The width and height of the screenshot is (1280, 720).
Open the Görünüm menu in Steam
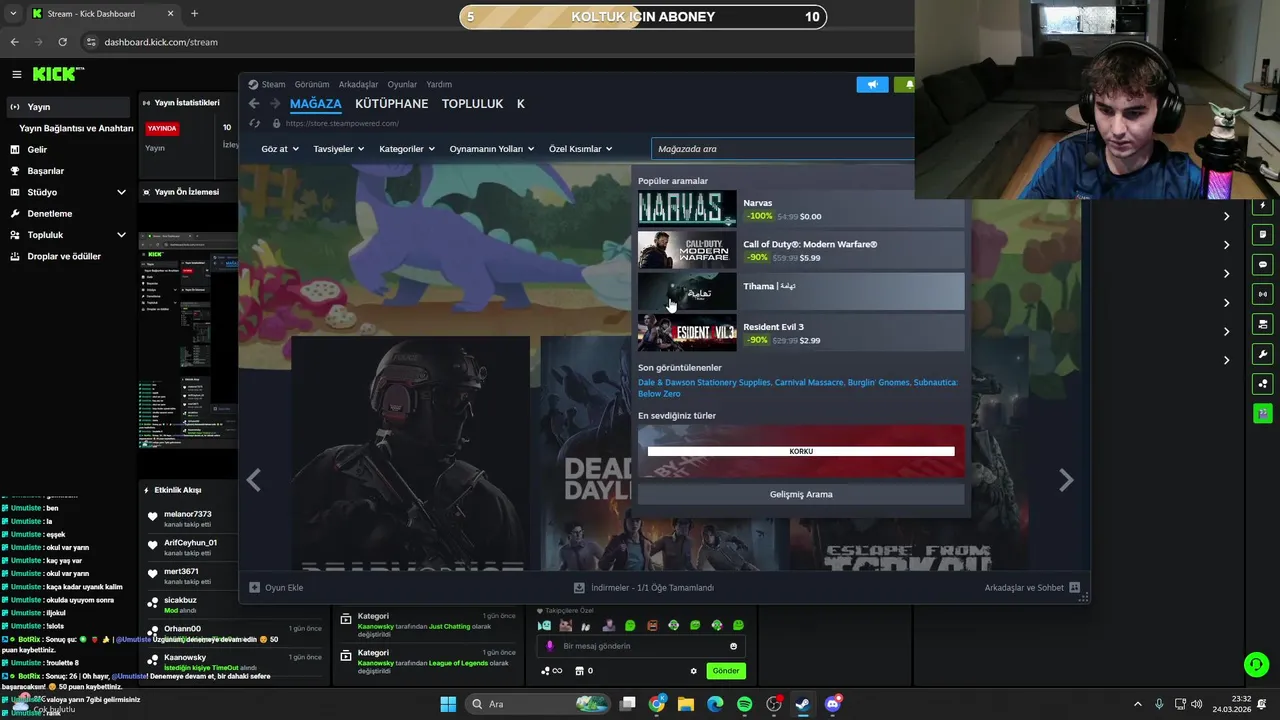tap(312, 85)
